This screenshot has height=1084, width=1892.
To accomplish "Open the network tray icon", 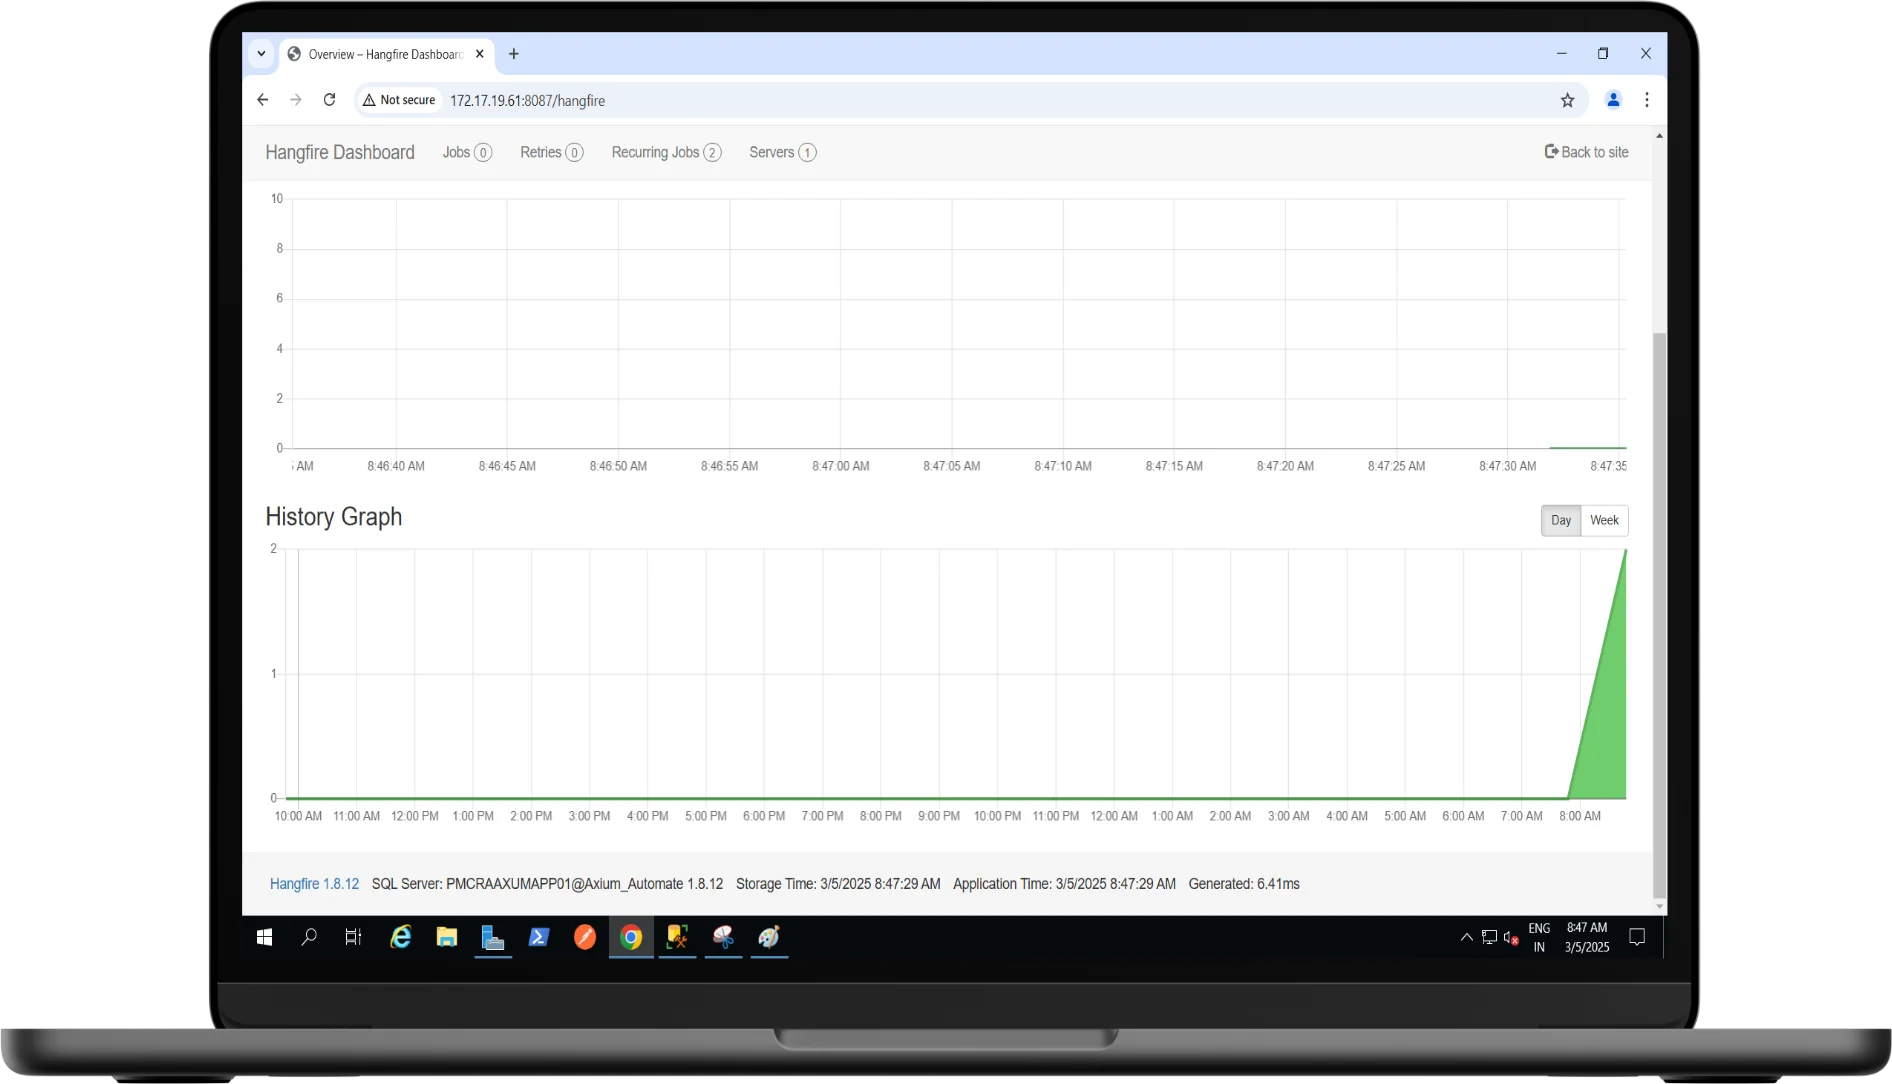I will coord(1489,937).
